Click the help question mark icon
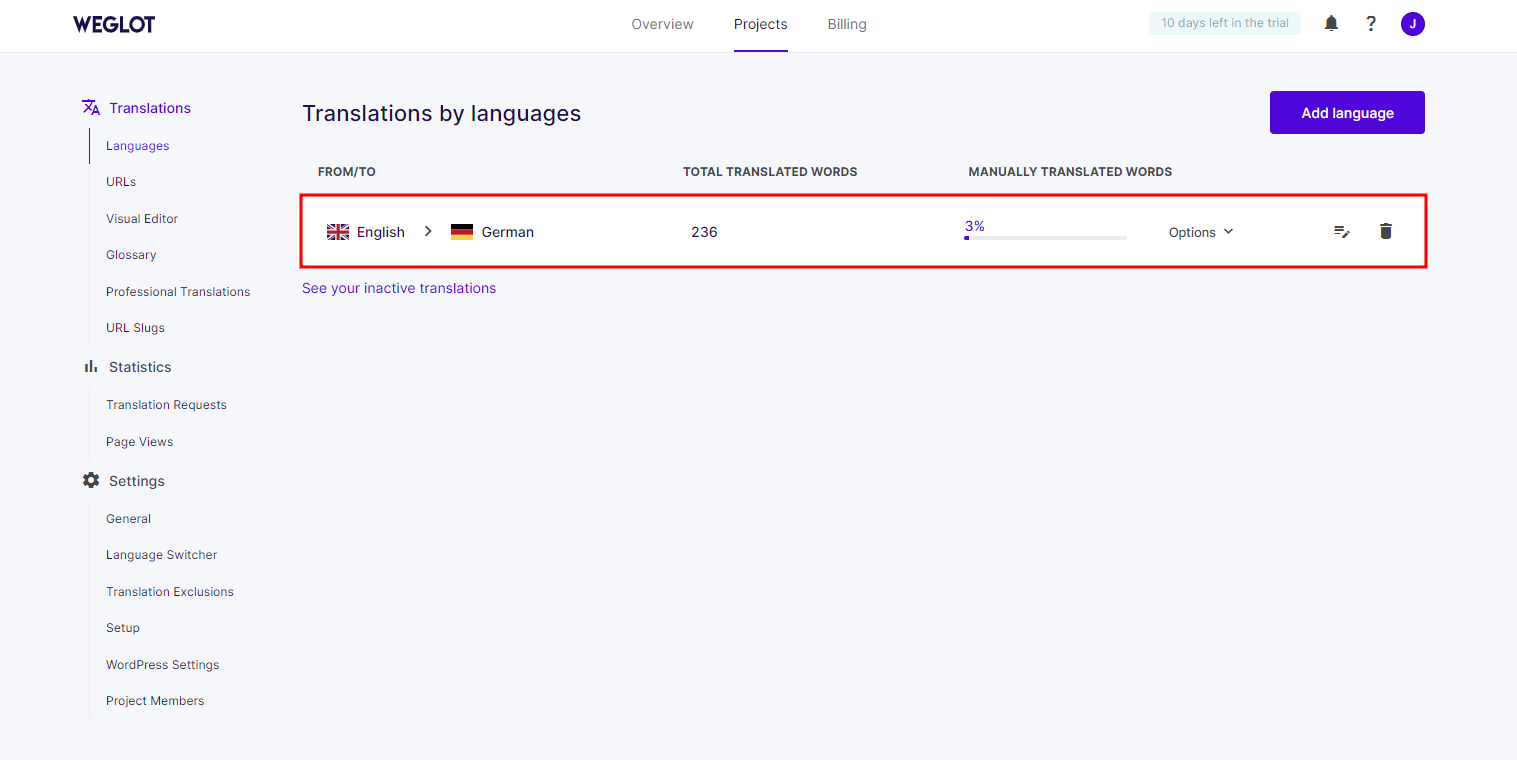Image resolution: width=1517 pixels, height=760 pixels. pos(1371,24)
